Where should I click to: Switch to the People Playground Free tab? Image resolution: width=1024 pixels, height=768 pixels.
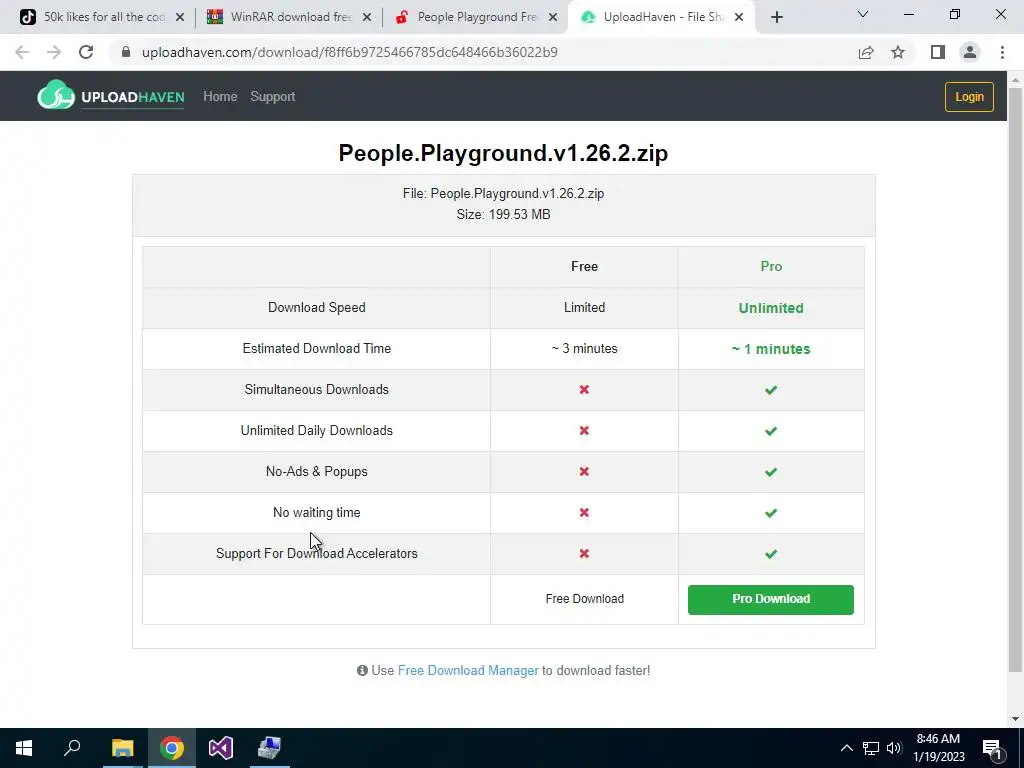pos(475,17)
